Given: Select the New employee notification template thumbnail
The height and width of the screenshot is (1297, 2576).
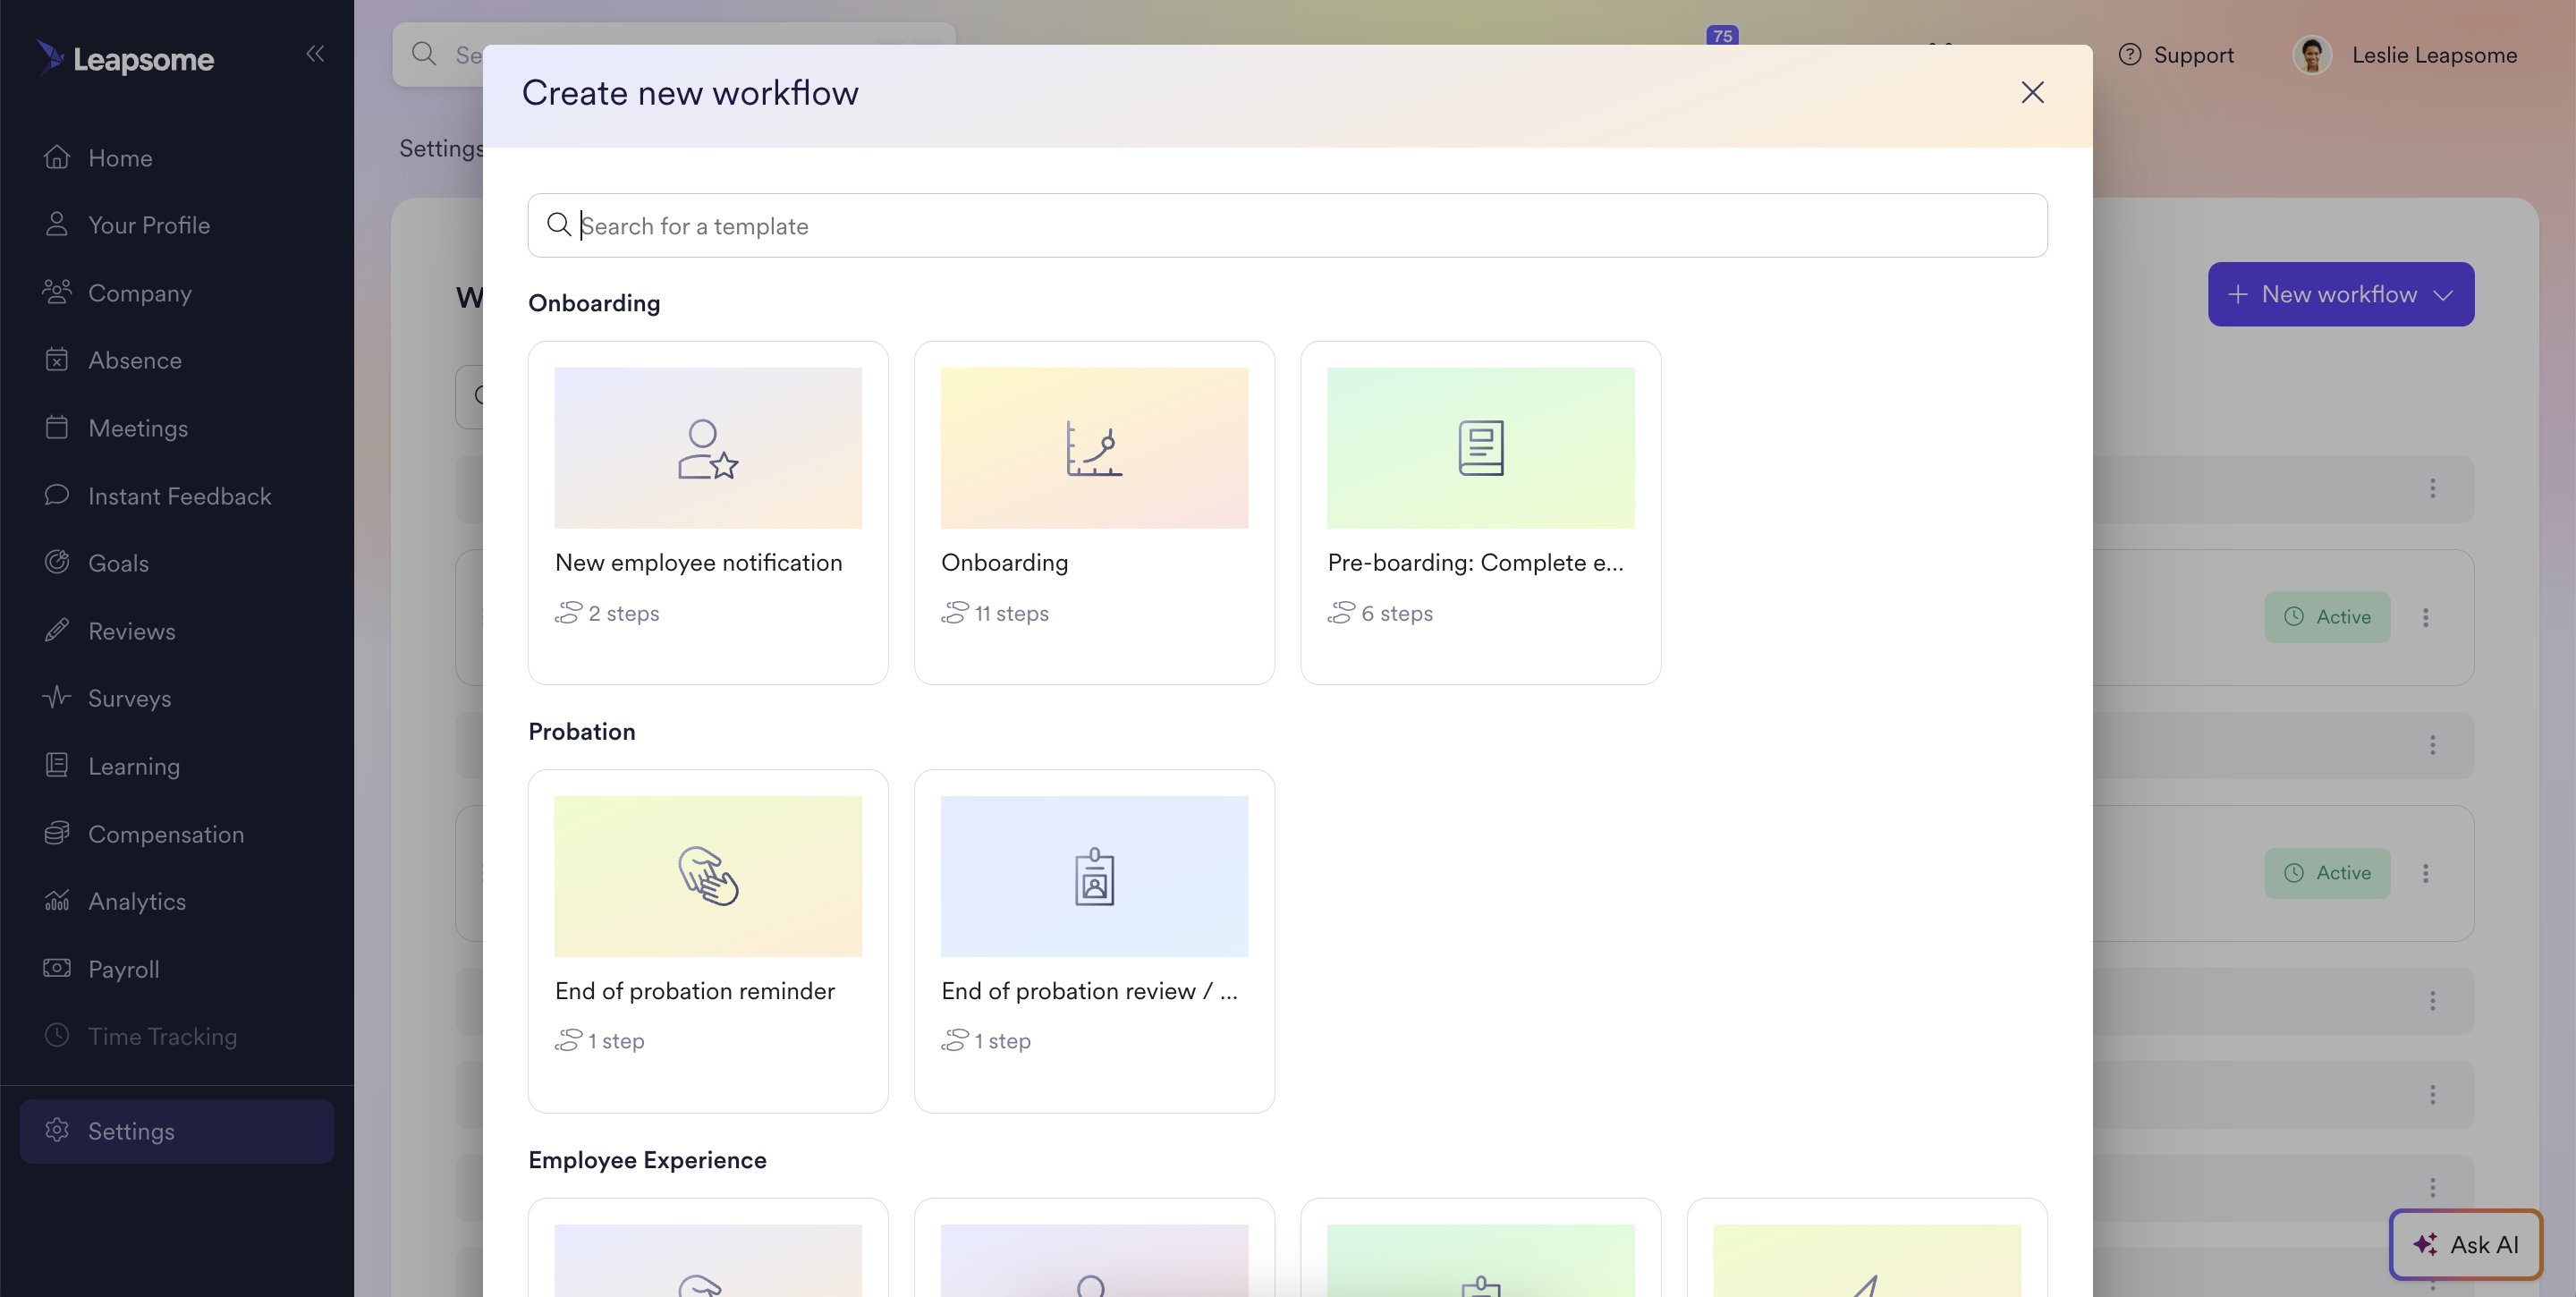Looking at the screenshot, I should coord(708,448).
